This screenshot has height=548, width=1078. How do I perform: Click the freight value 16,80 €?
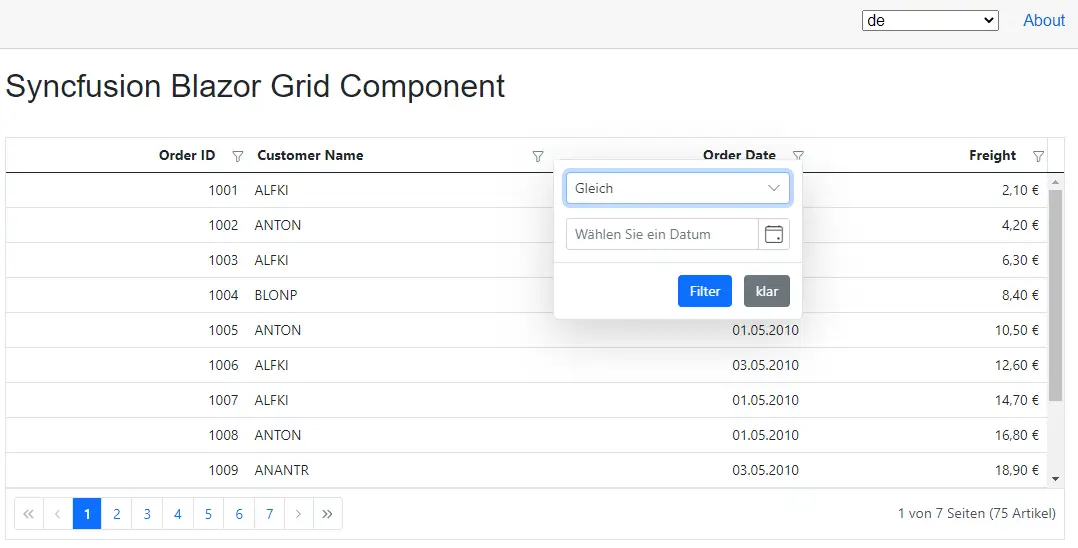(1017, 435)
